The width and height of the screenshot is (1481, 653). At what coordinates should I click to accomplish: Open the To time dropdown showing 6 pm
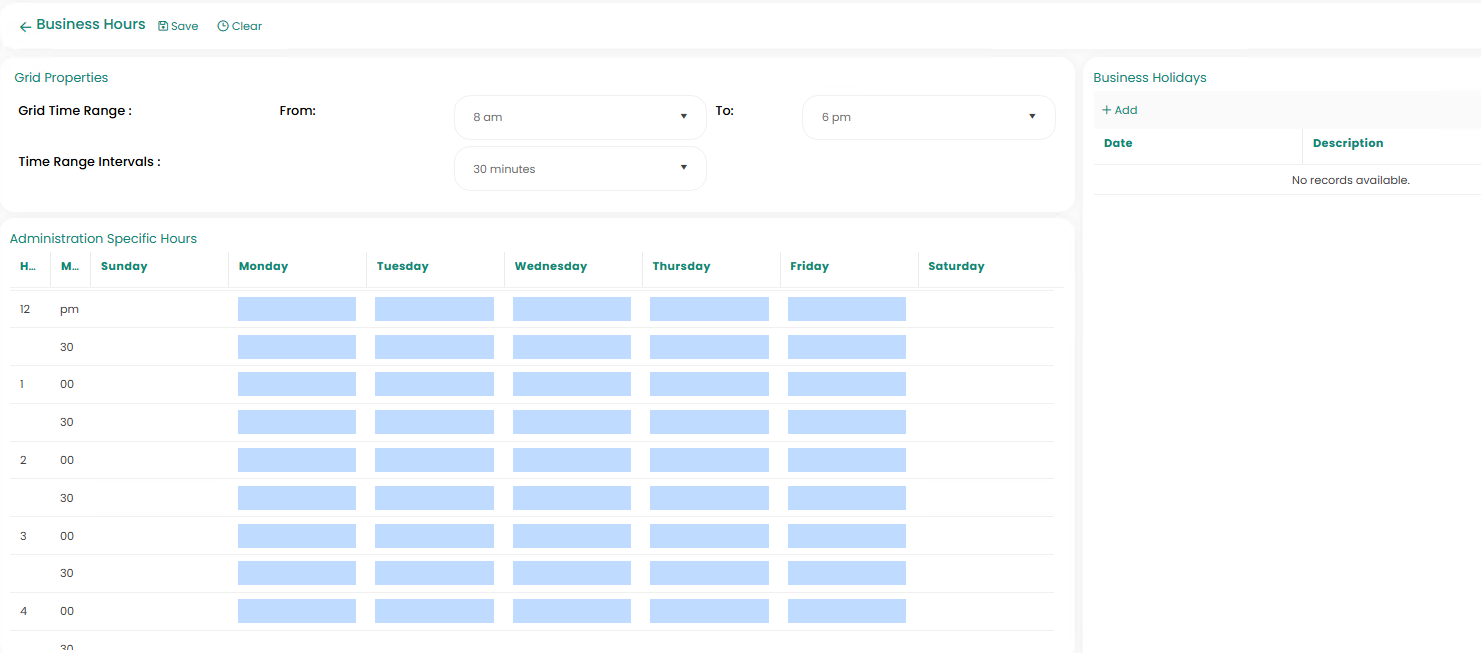point(928,117)
